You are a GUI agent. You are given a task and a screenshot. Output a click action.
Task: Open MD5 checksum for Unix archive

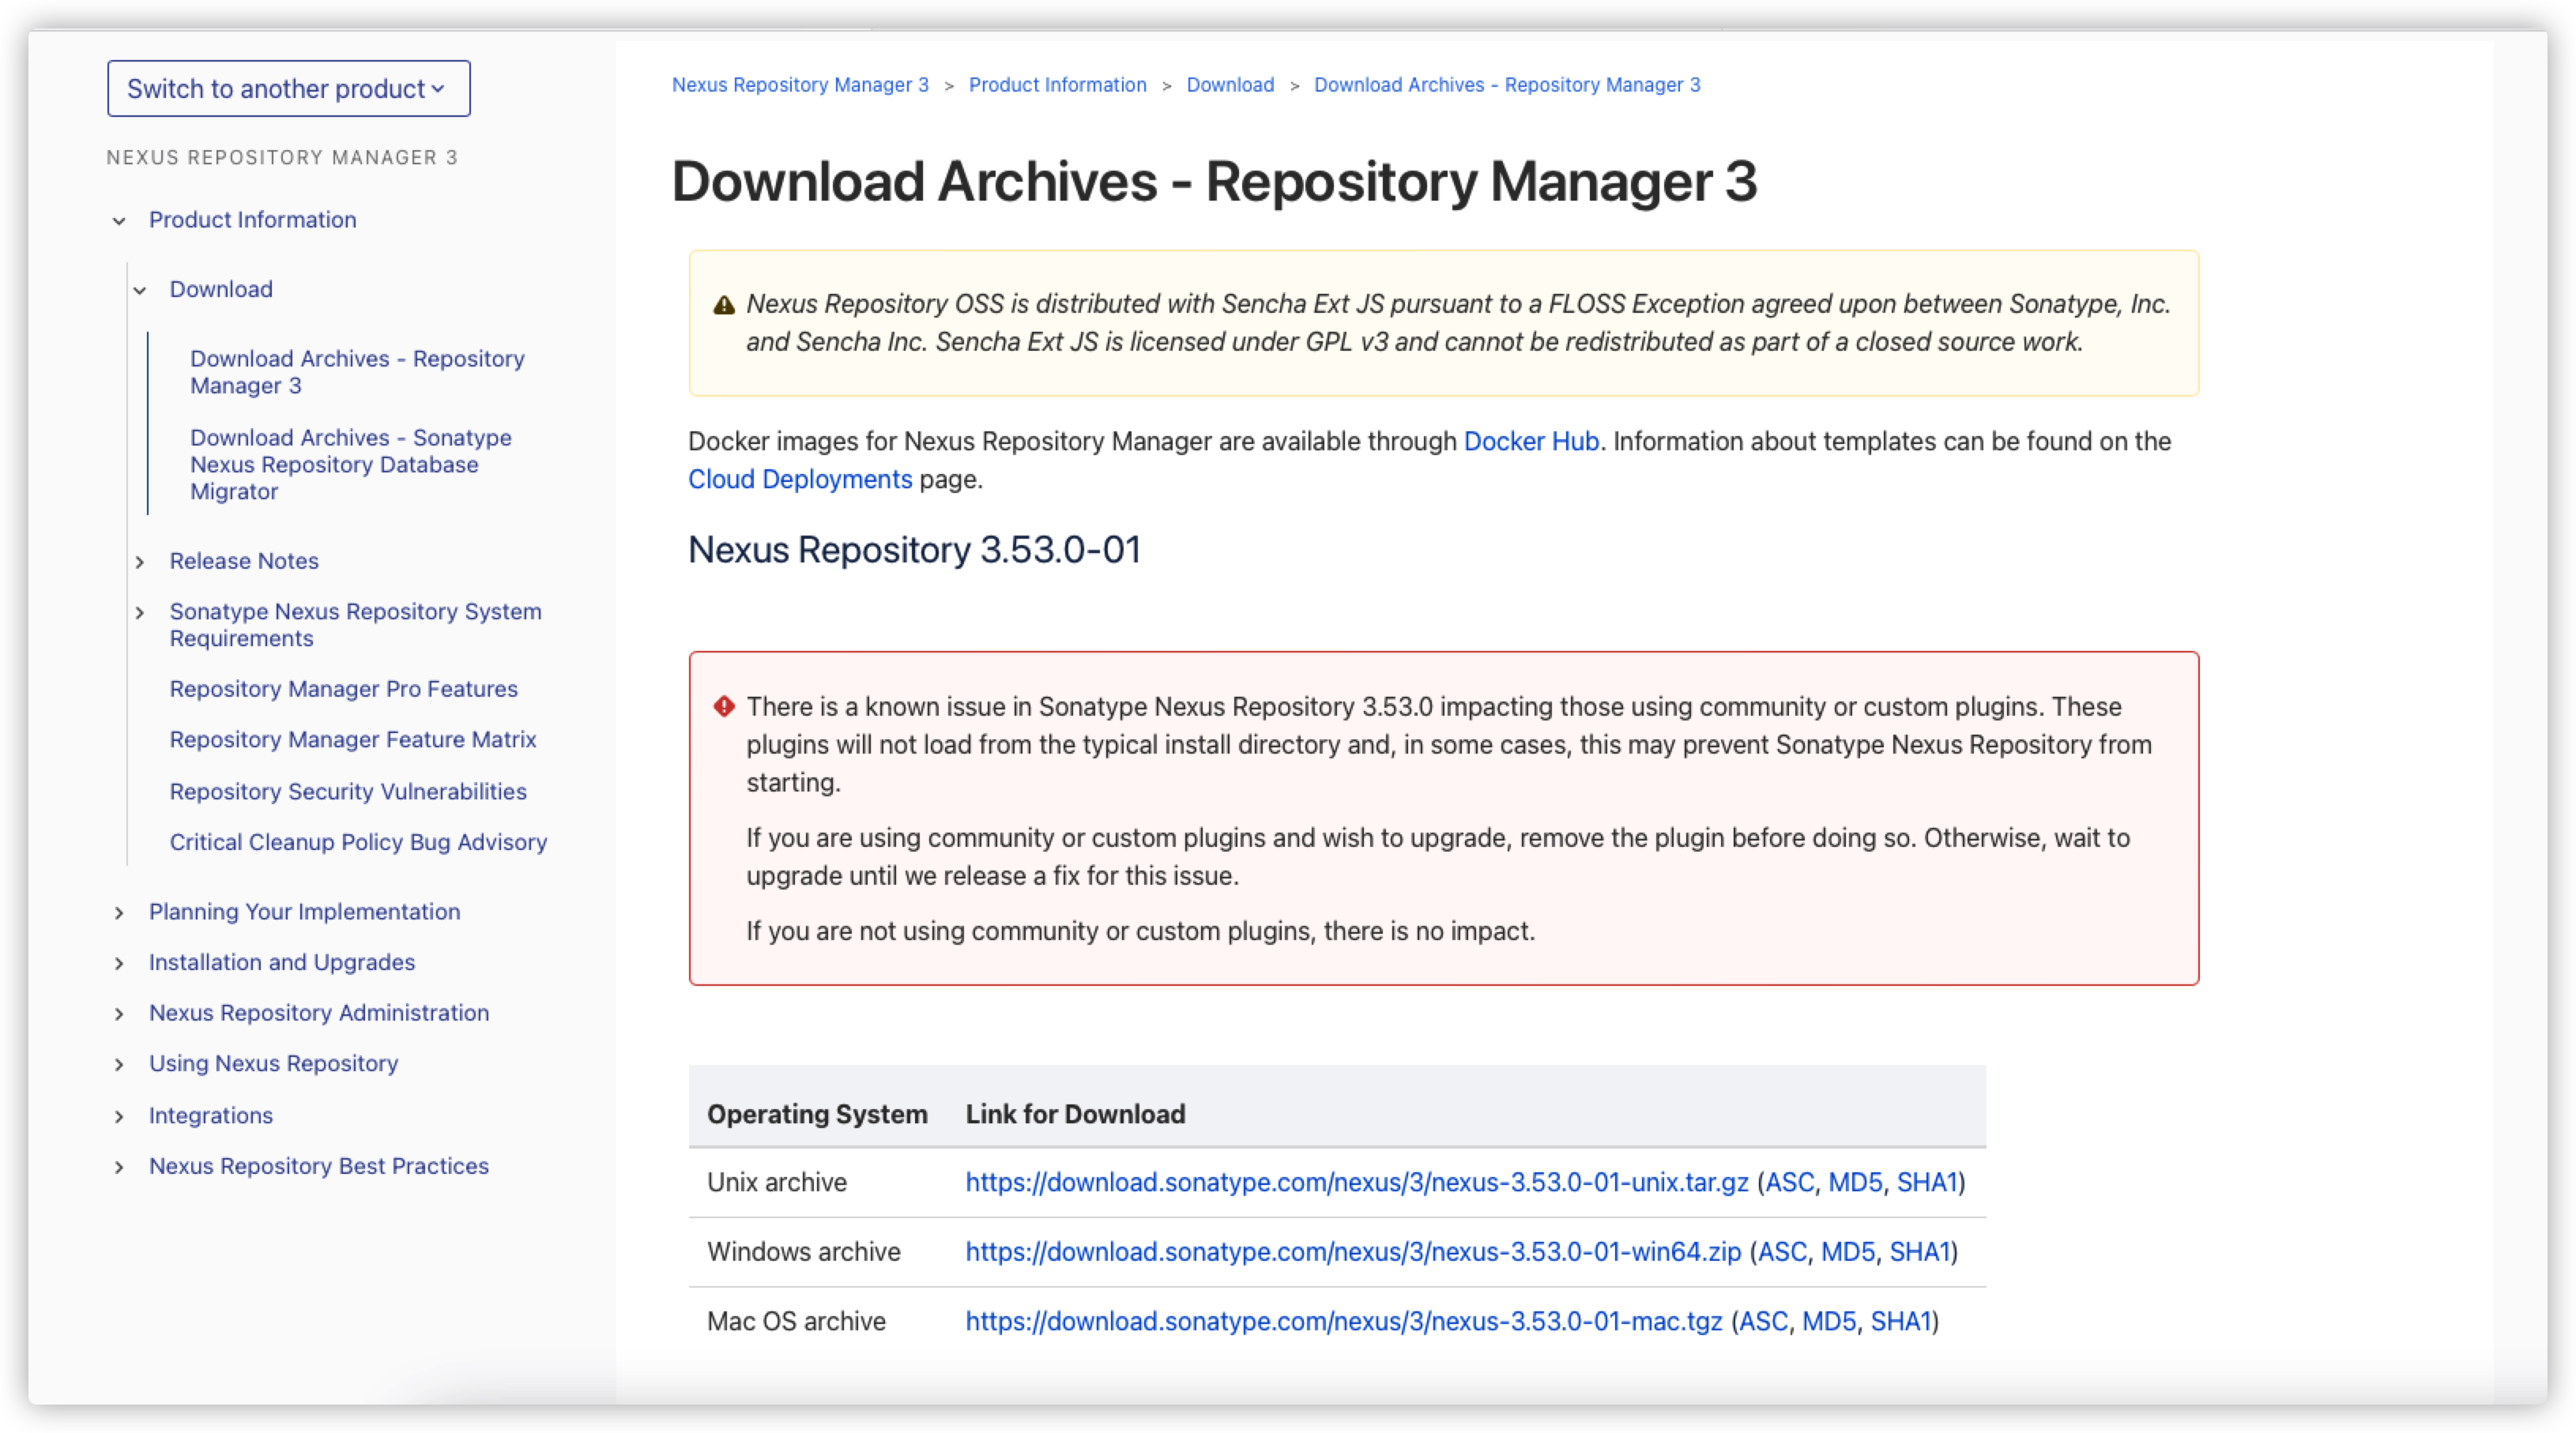coord(1855,1182)
